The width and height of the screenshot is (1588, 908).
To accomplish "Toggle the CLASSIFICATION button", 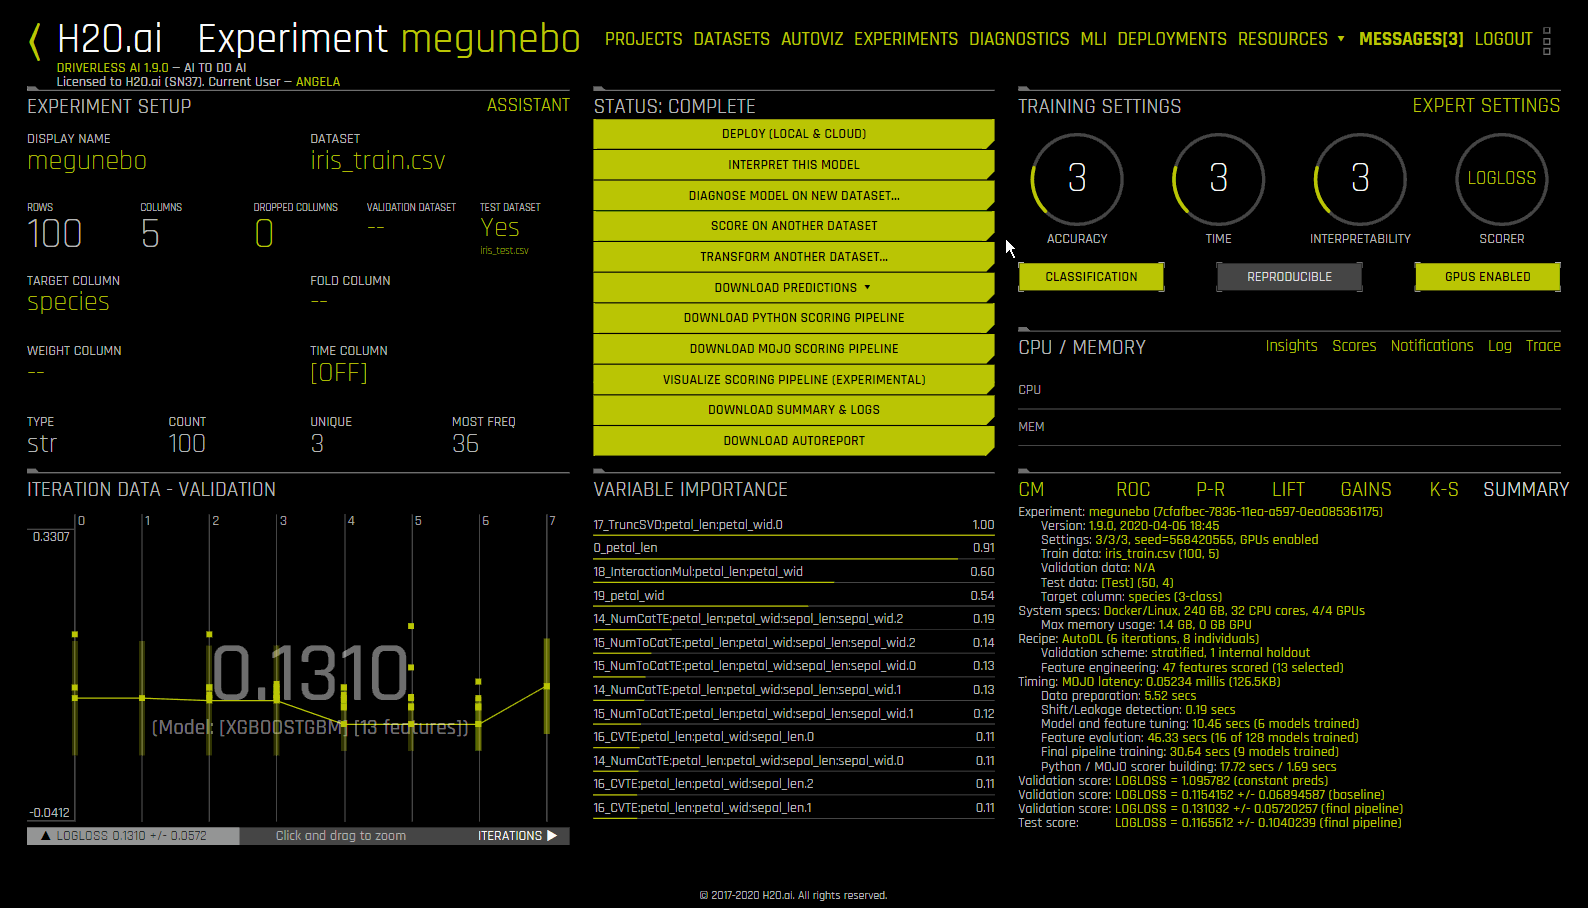I will click(1091, 277).
